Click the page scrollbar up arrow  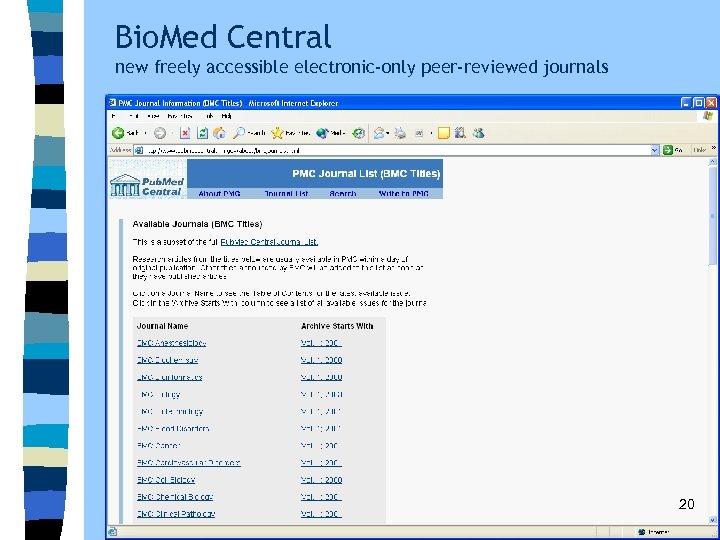[713, 162]
